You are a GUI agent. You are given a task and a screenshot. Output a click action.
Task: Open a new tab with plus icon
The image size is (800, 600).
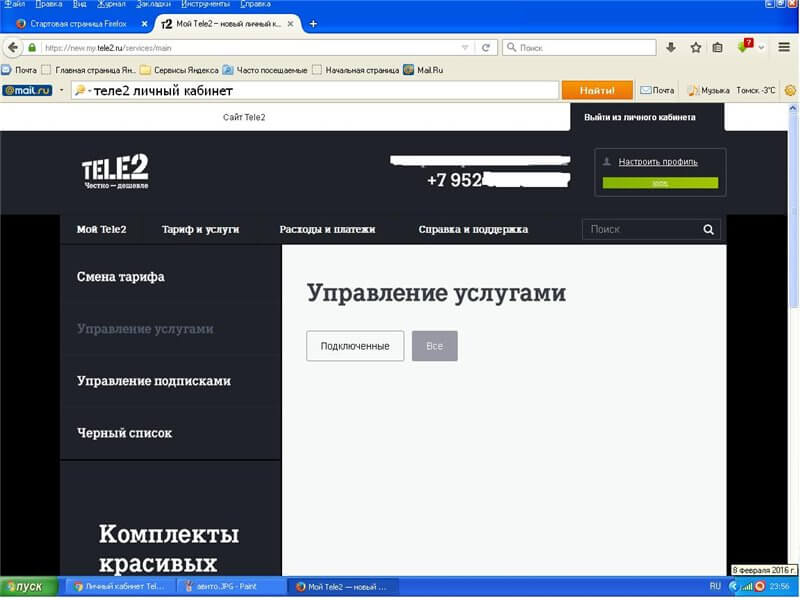313,23
